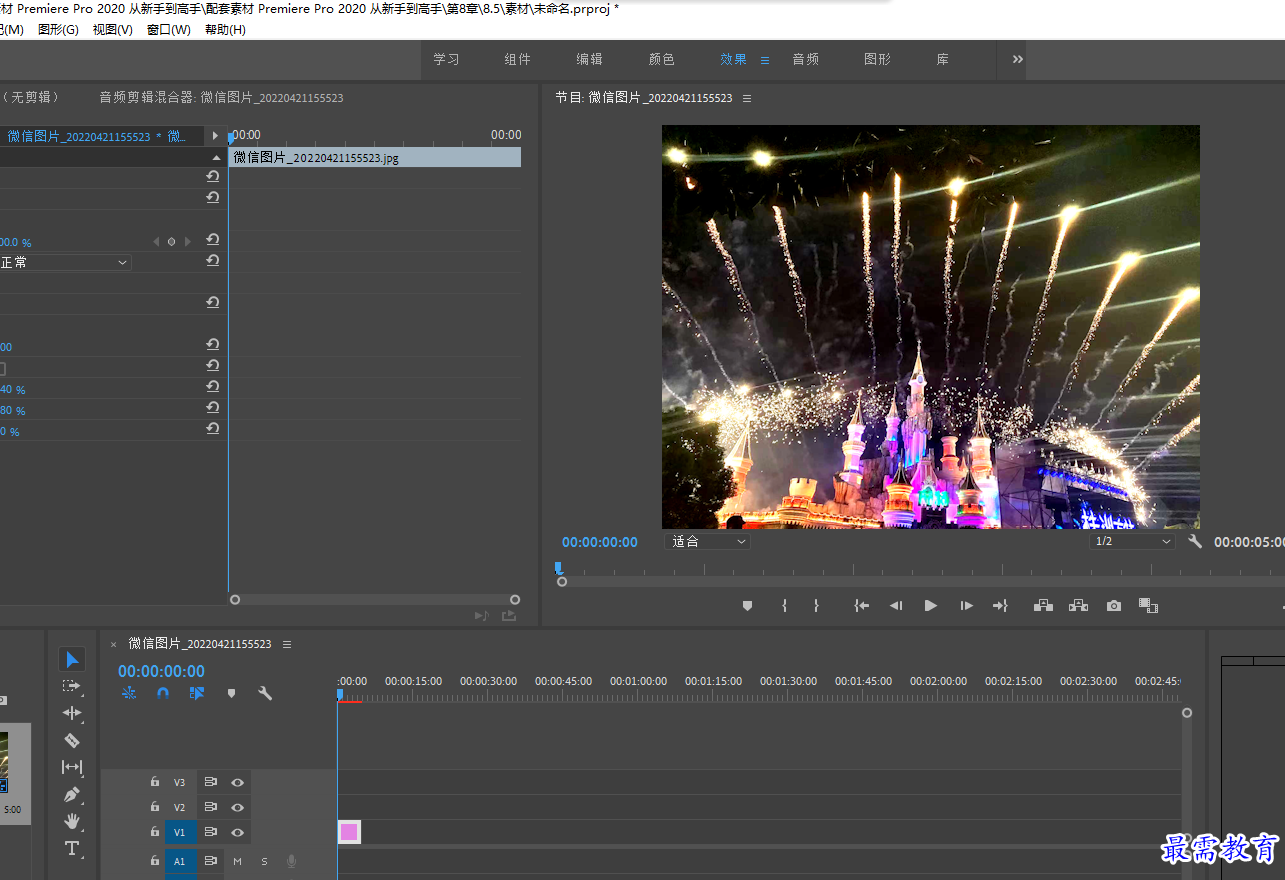Select the Hand tool
The width and height of the screenshot is (1285, 880).
[72, 821]
